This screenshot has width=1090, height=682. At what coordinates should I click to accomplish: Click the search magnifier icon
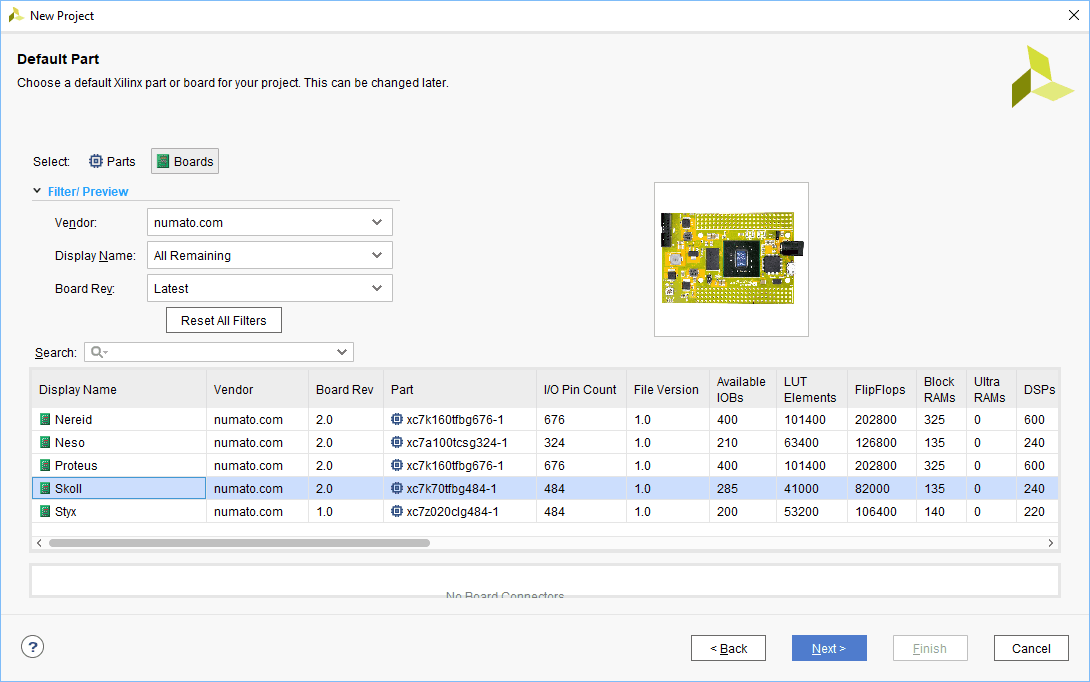point(97,352)
